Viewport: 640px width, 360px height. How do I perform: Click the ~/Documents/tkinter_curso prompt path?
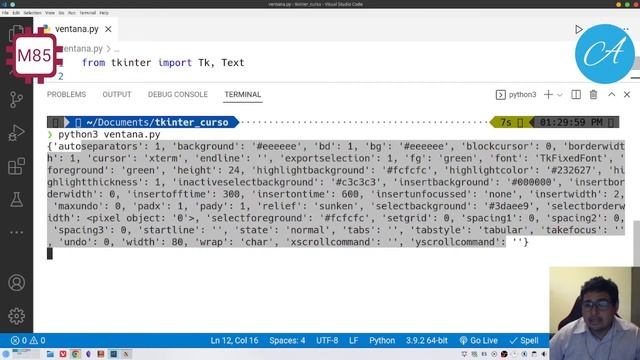click(157, 122)
